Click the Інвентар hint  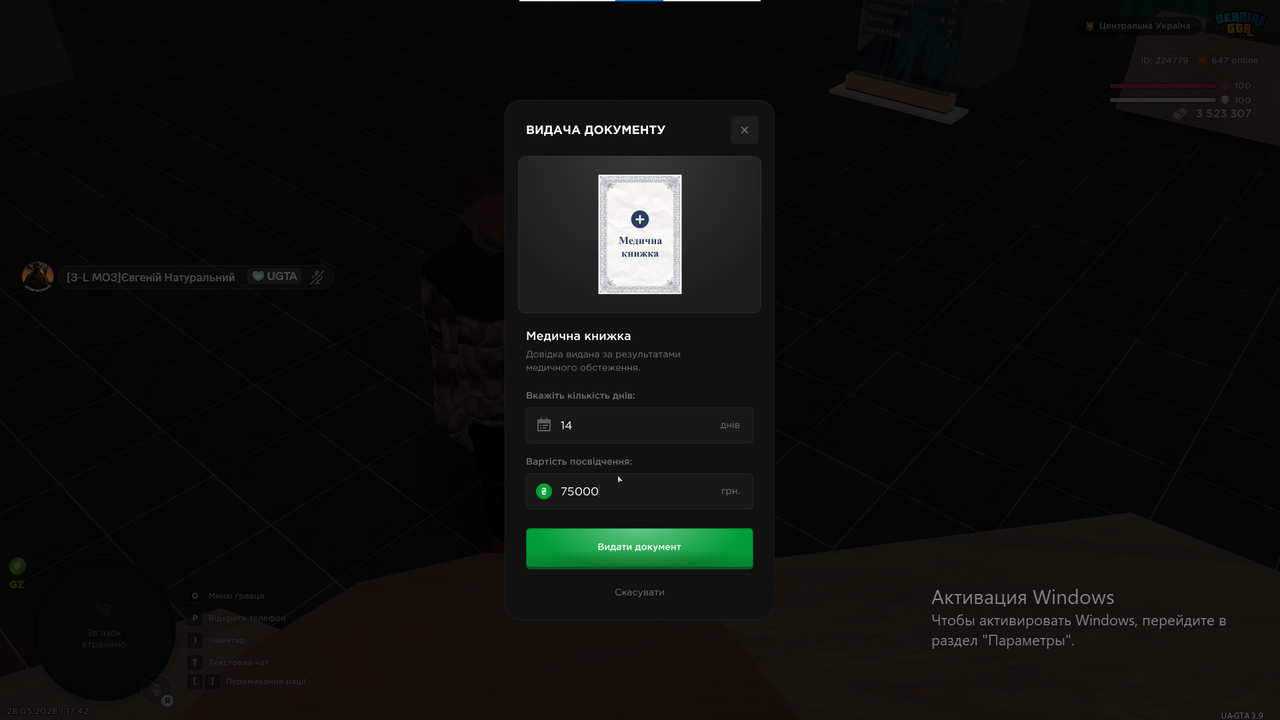[x=217, y=640]
